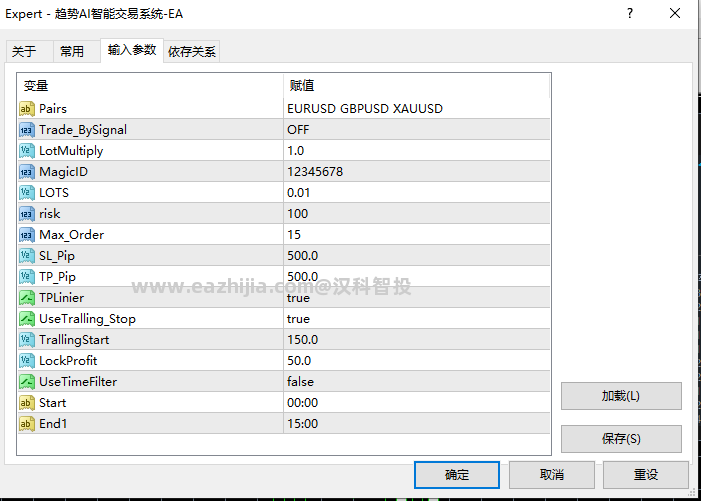Select the Pairs variable name
This screenshot has height=501, width=701.
[x=53, y=109]
